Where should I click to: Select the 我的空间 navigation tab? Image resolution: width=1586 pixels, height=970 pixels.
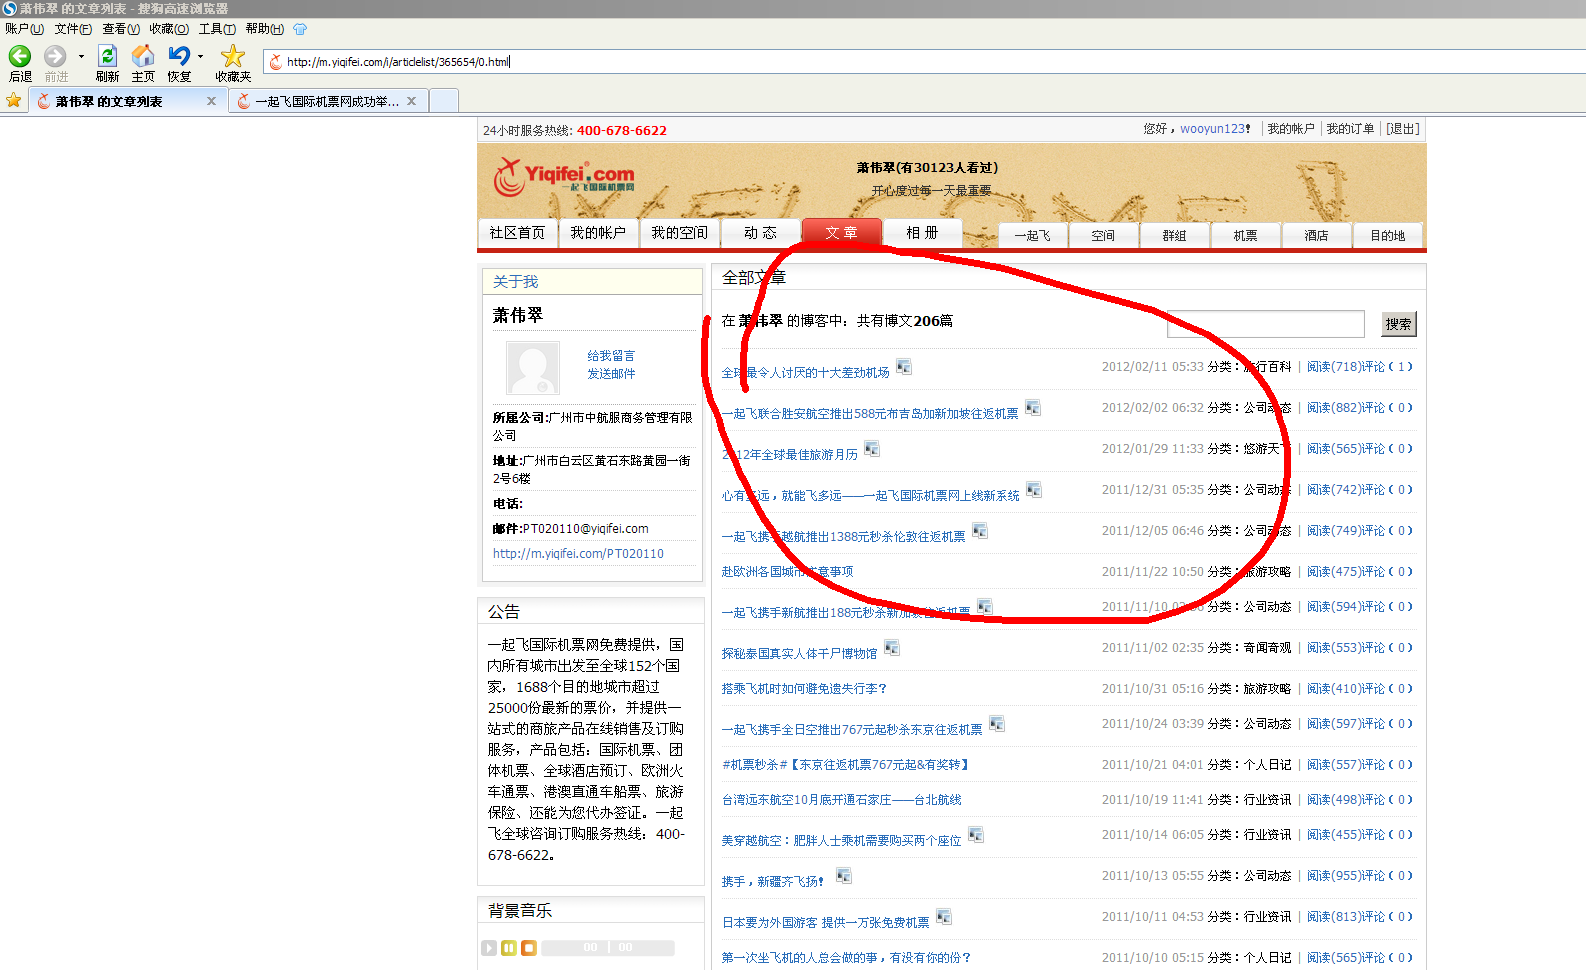[x=679, y=233]
